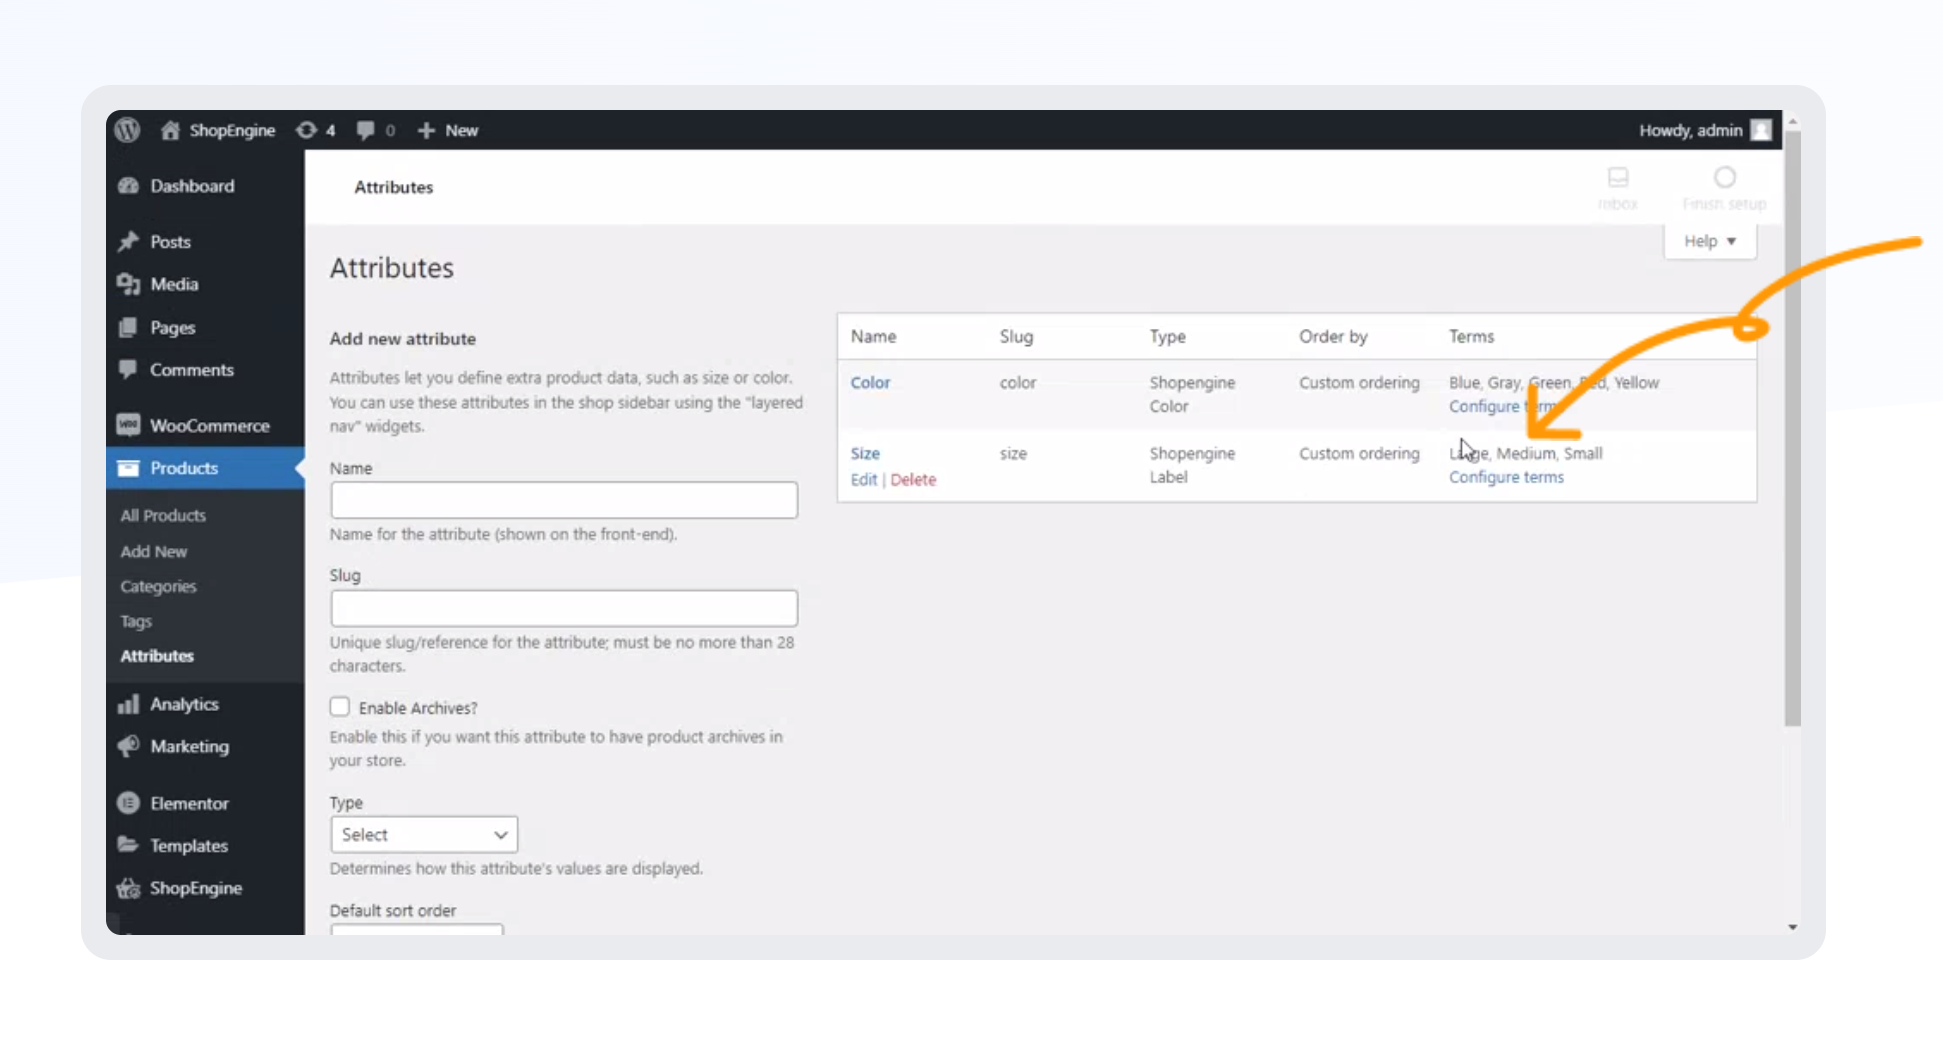Open the WordPress logo menu
Viewport: 1943px width, 1047px height.
coord(127,130)
